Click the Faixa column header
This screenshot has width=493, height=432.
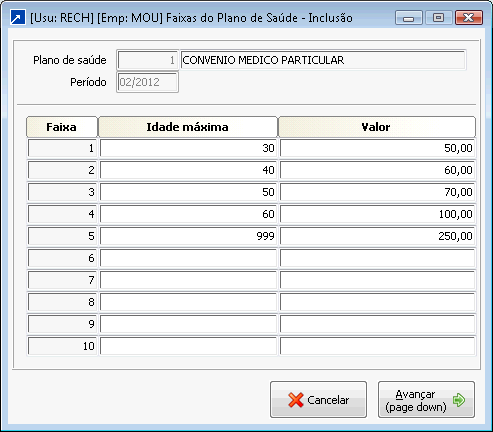pos(62,127)
